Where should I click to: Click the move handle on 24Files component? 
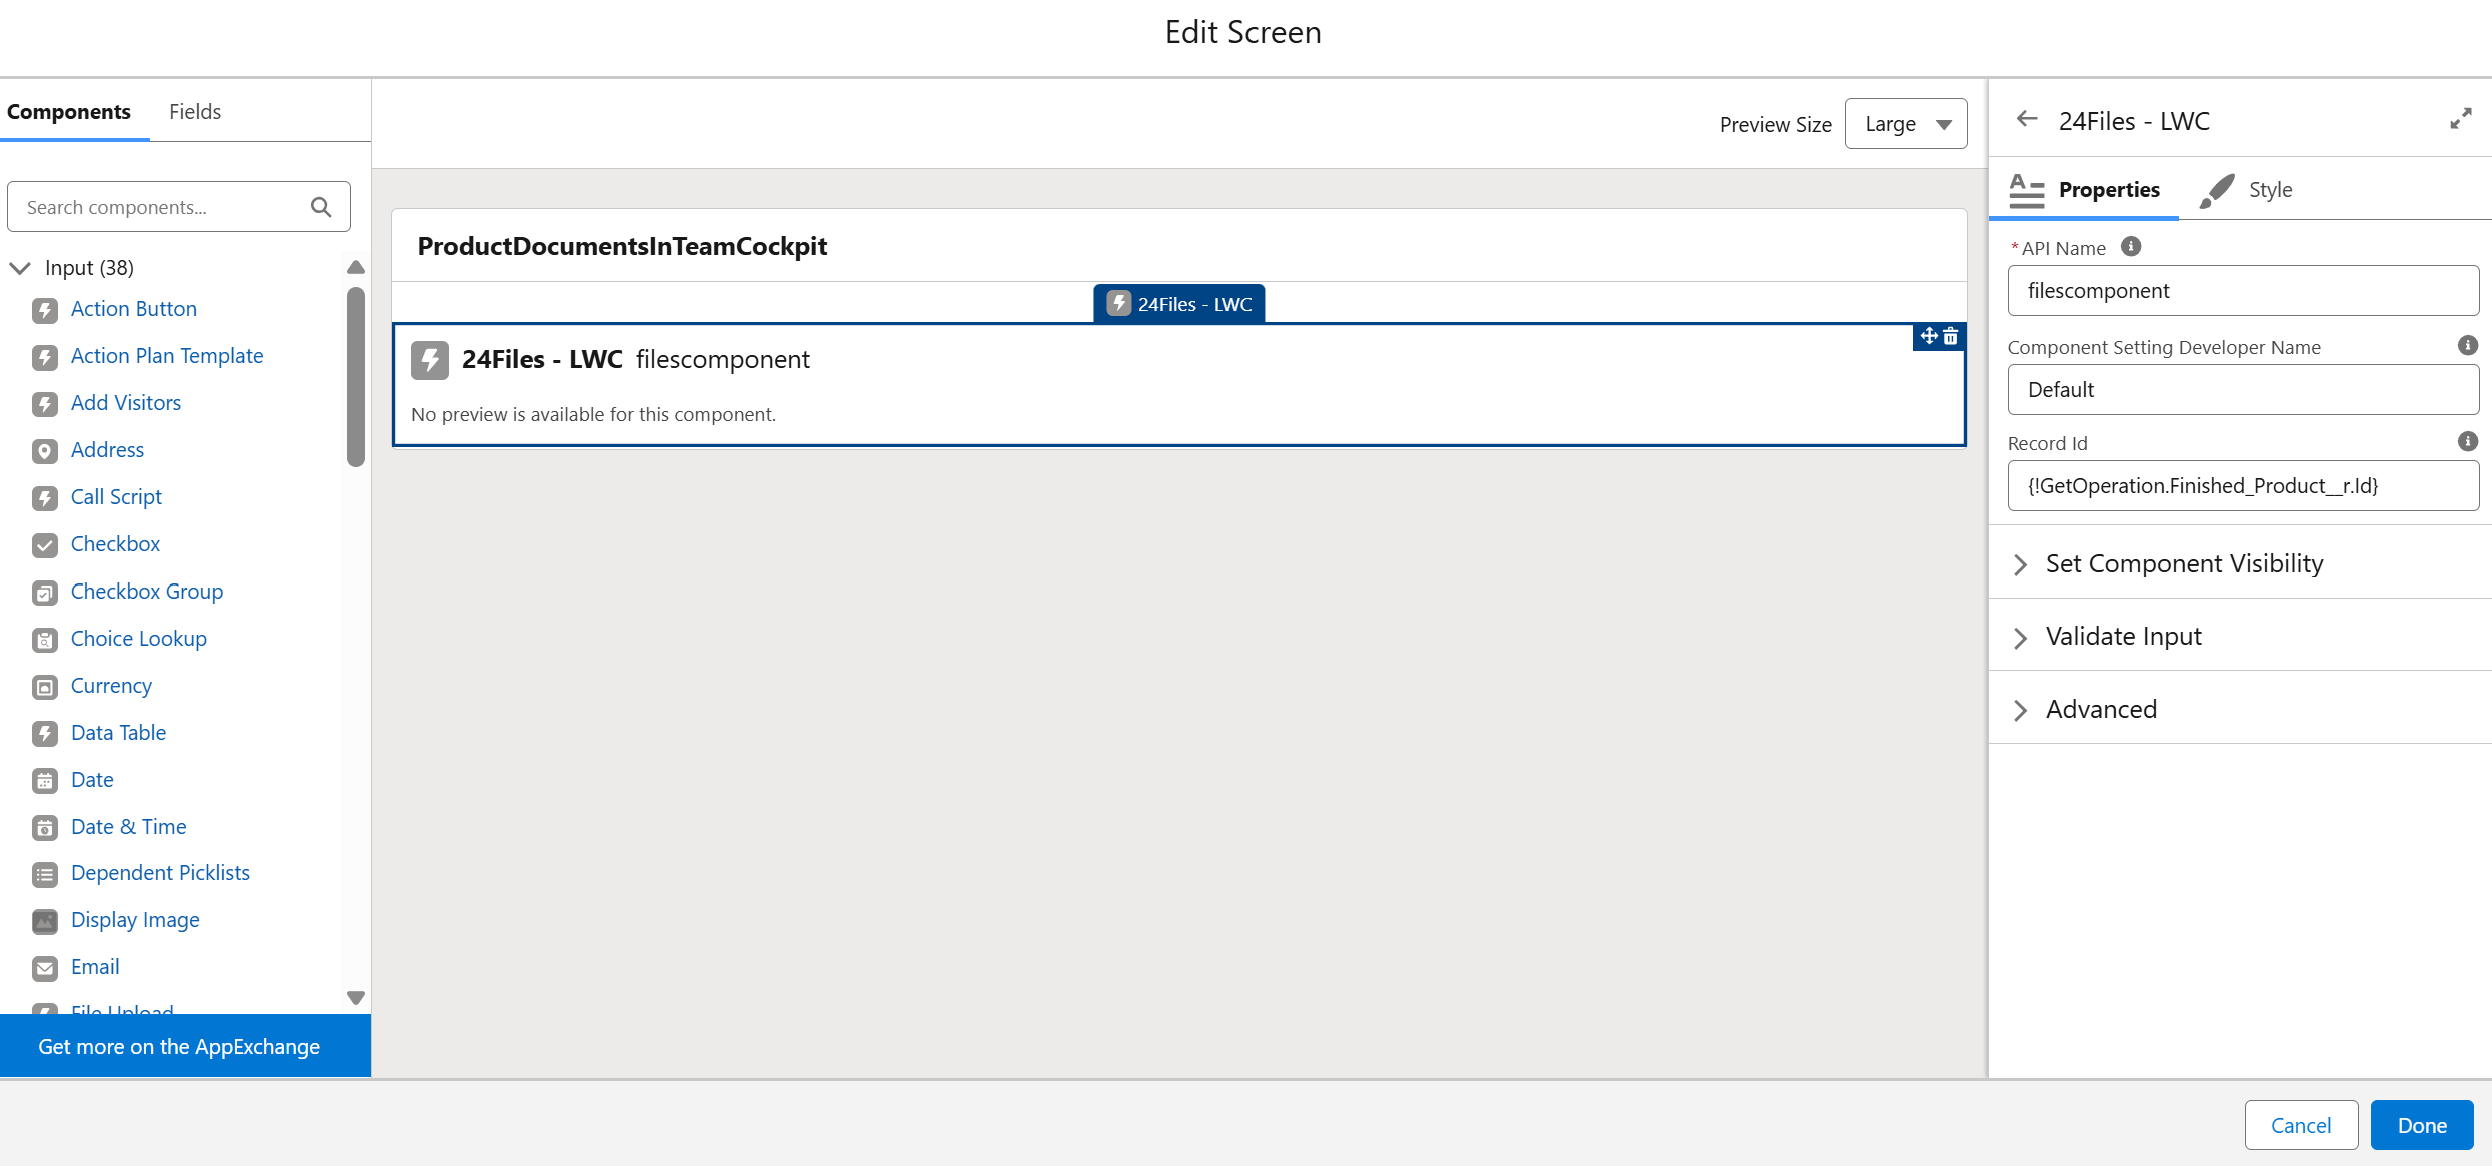click(1929, 336)
